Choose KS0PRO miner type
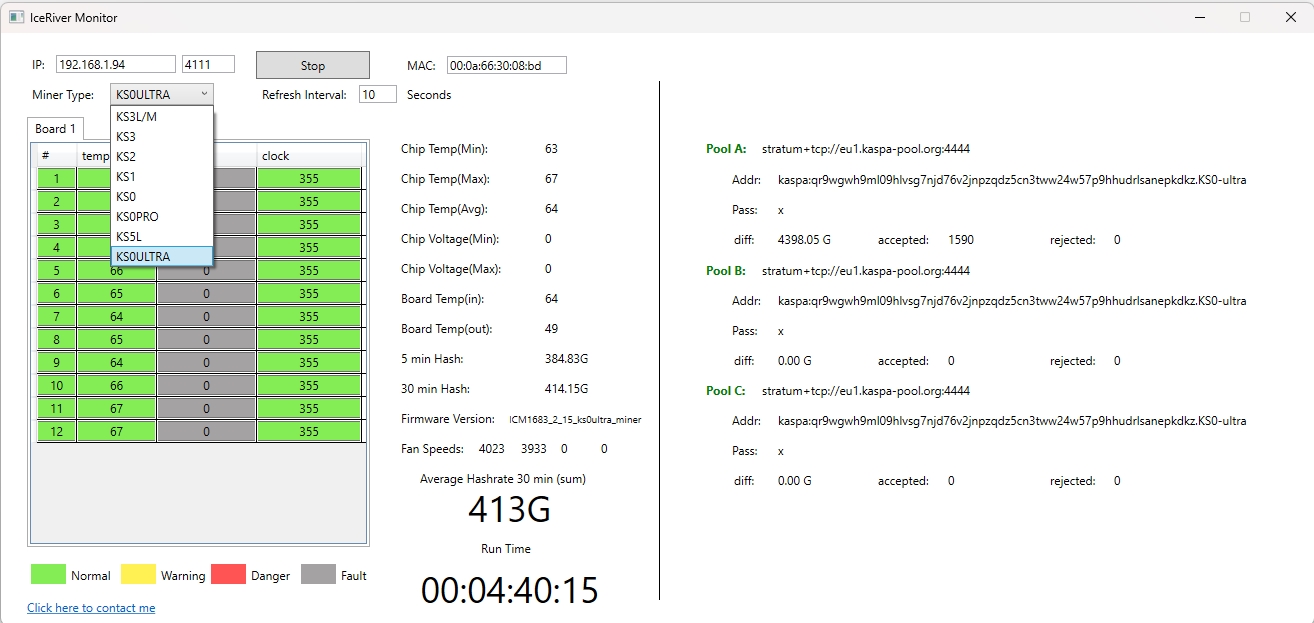This screenshot has height=623, width=1314. coord(137,217)
